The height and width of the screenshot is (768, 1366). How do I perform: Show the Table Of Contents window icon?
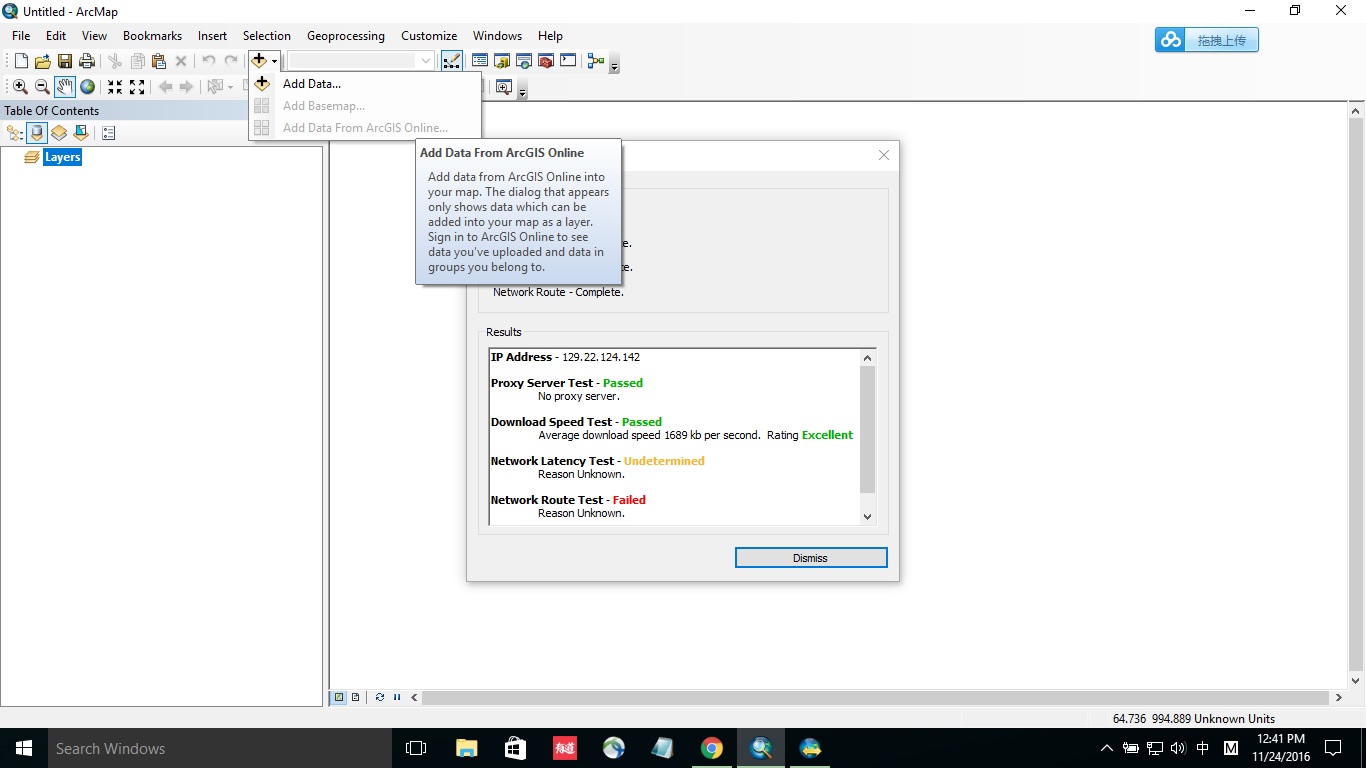pos(480,61)
